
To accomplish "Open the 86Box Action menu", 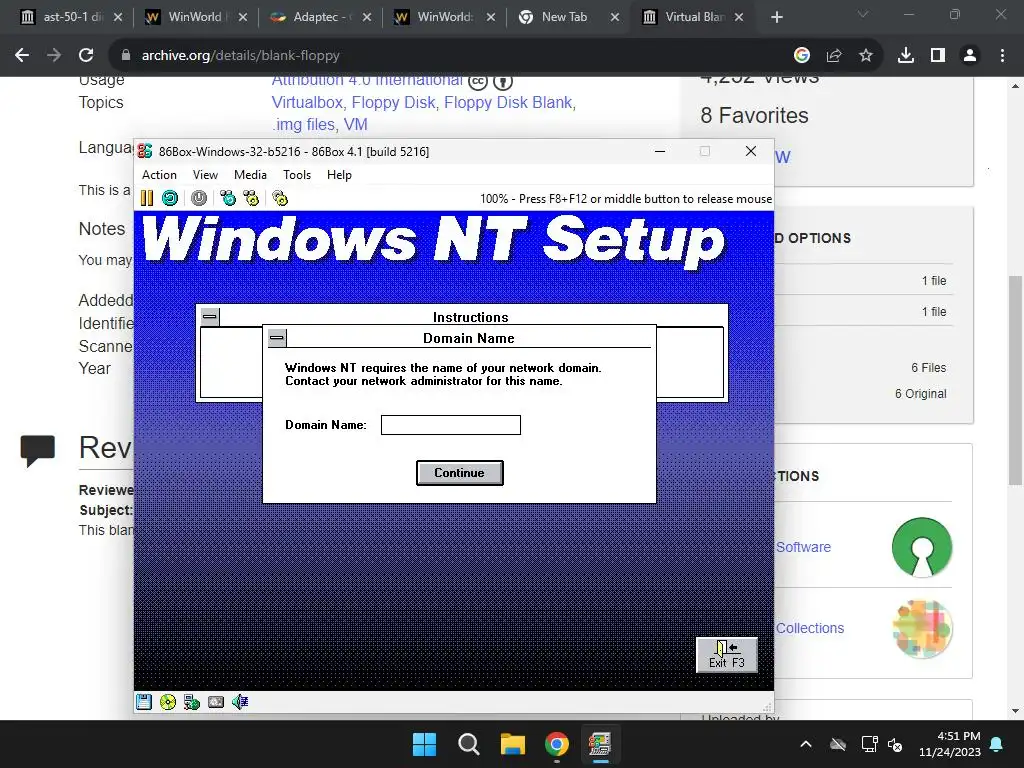I will 159,174.
